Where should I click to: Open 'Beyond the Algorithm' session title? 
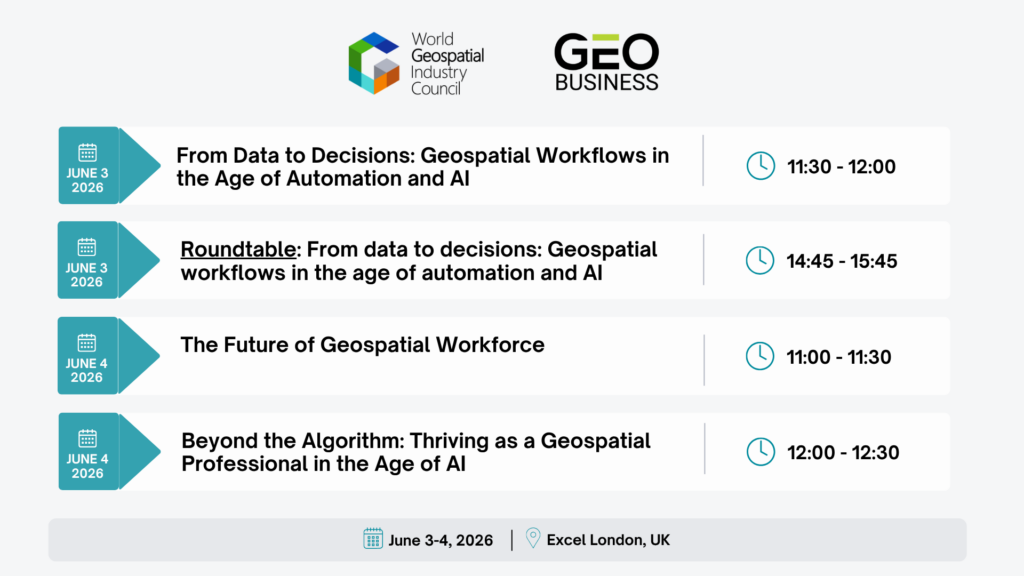[416, 452]
